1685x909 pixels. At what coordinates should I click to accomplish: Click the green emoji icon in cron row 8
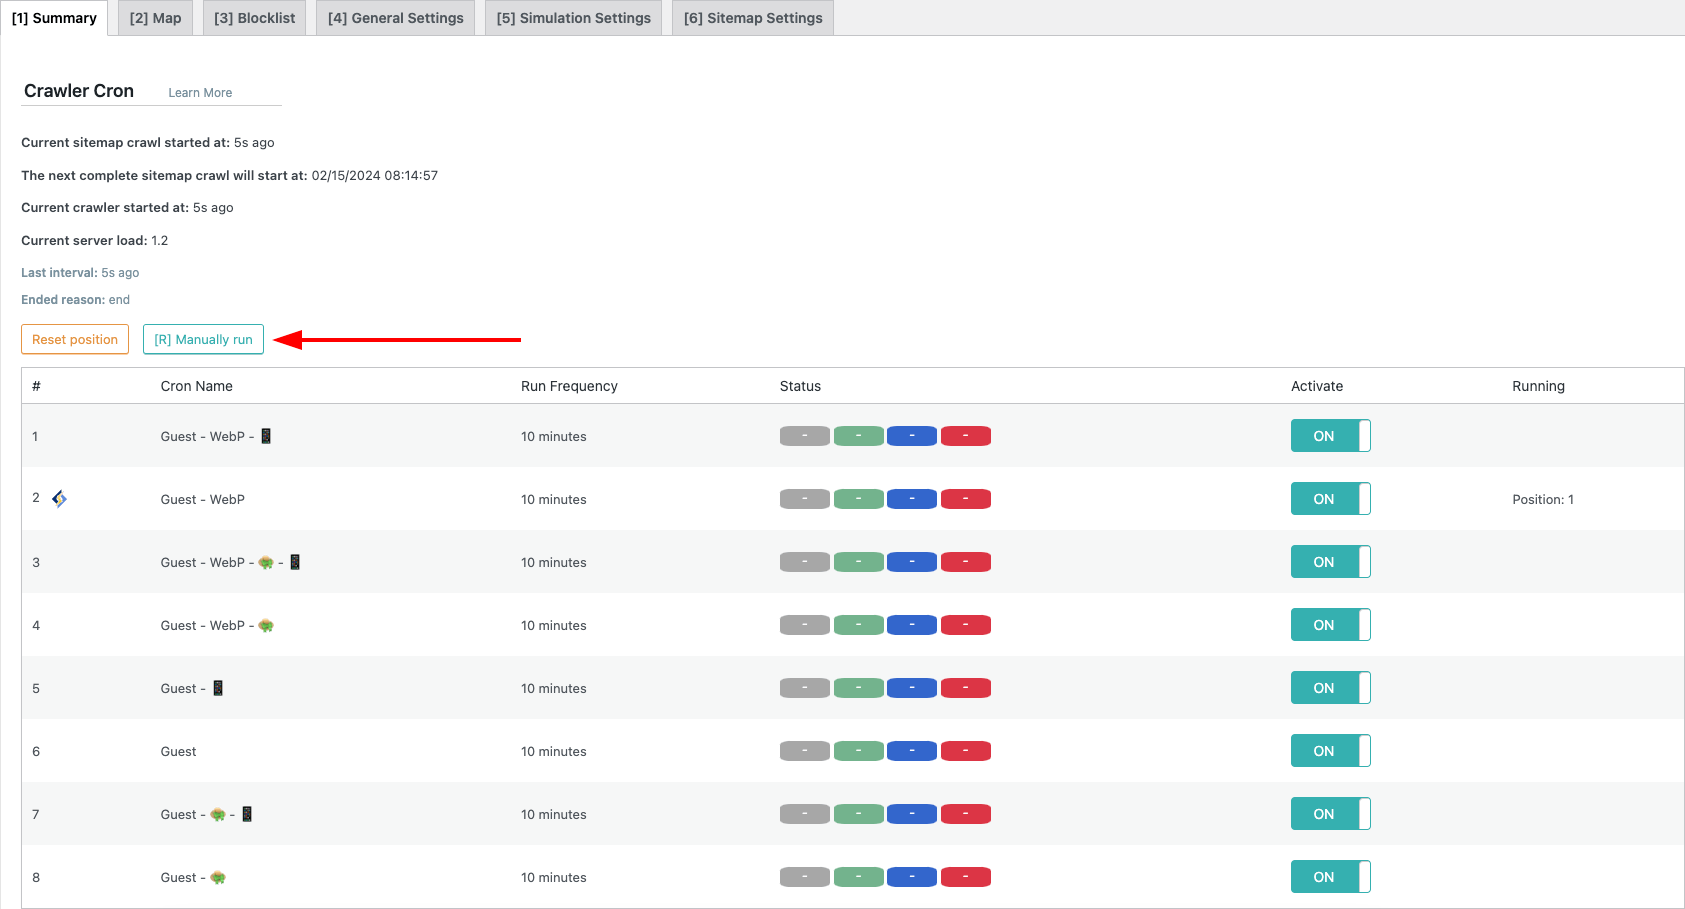pyautogui.click(x=218, y=878)
